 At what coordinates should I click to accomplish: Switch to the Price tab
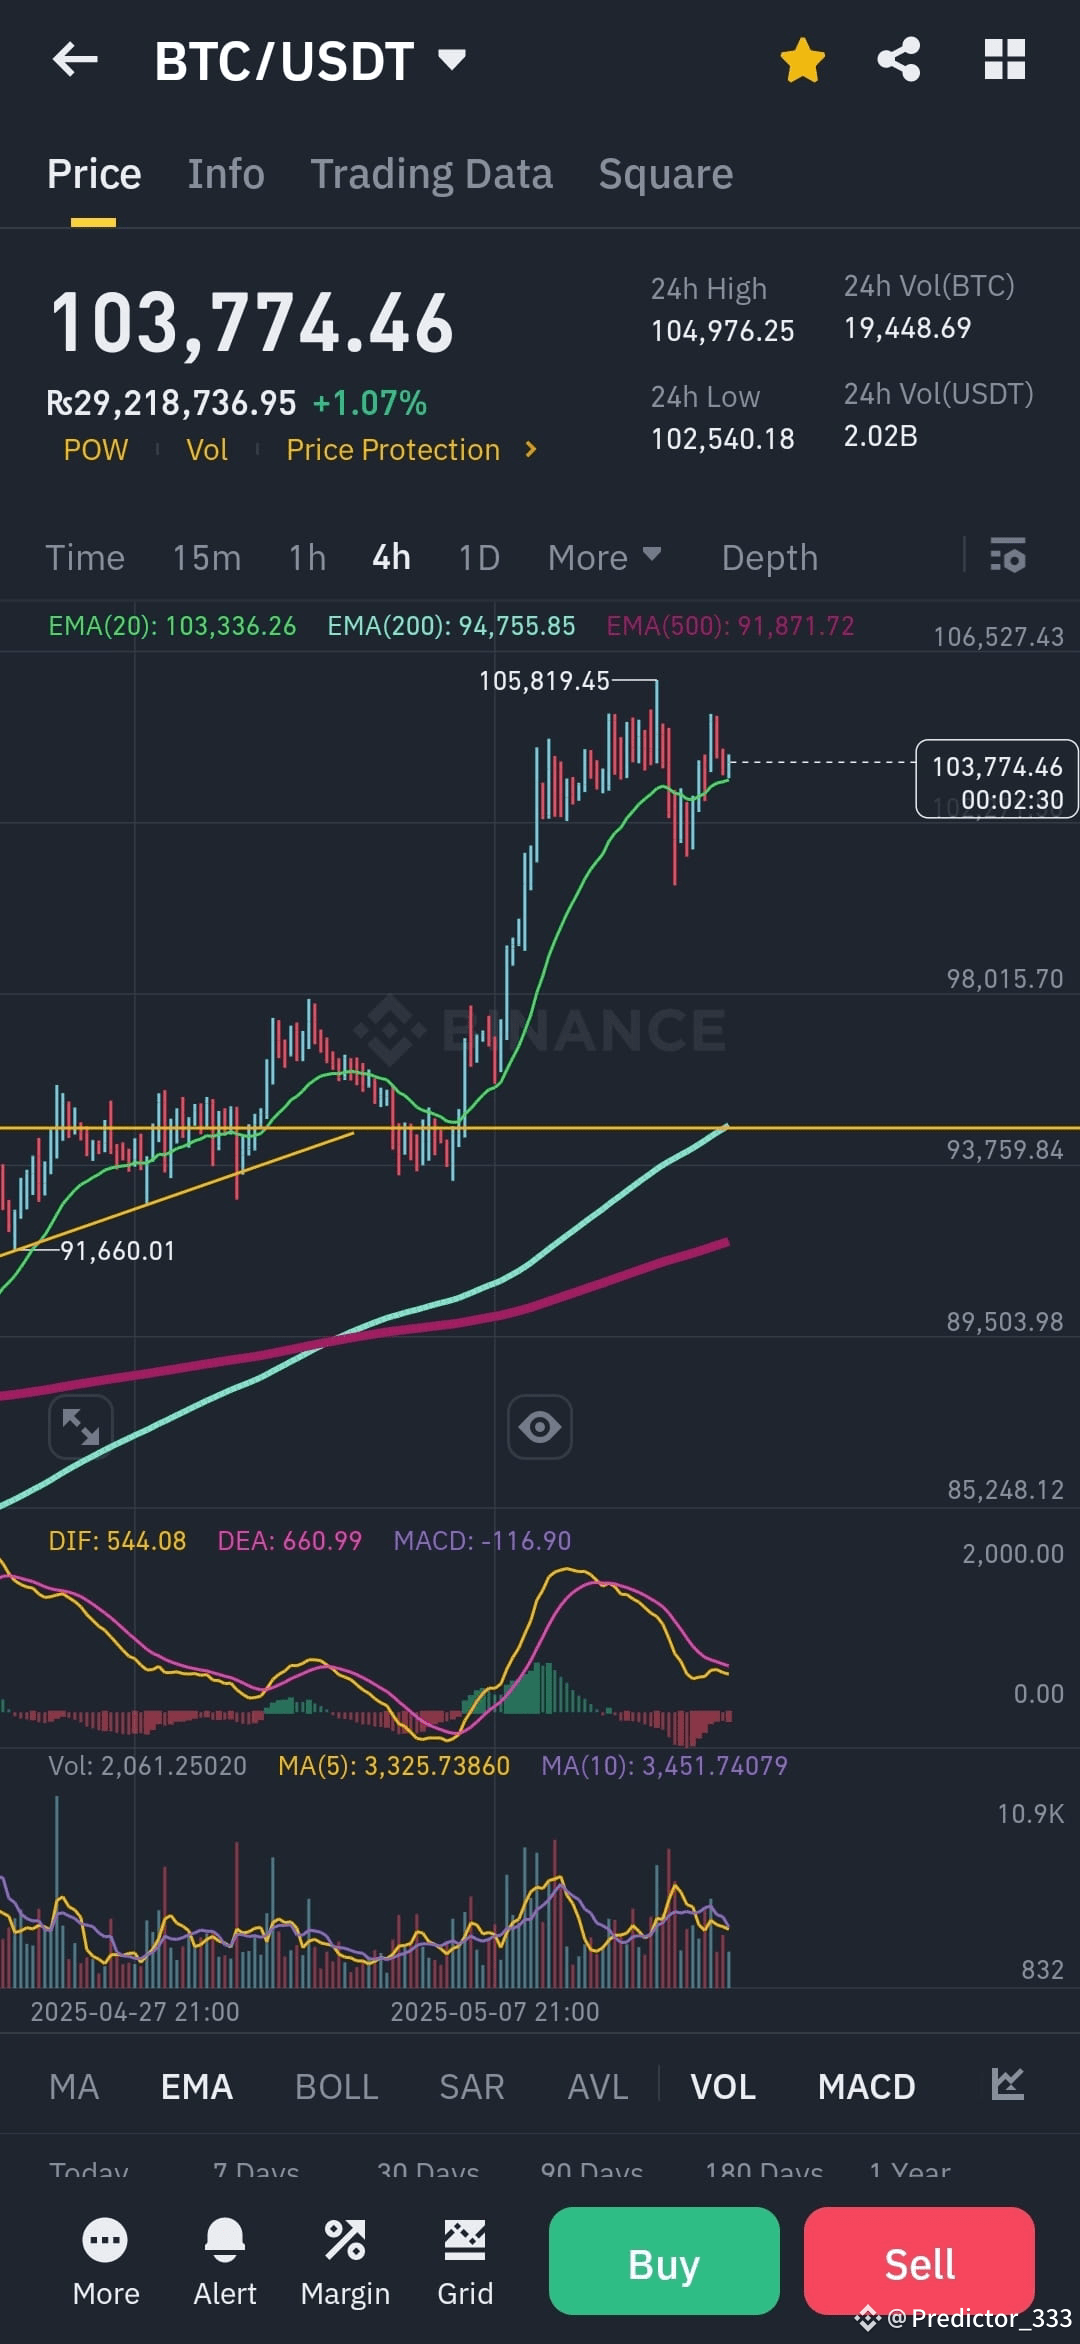coord(94,174)
